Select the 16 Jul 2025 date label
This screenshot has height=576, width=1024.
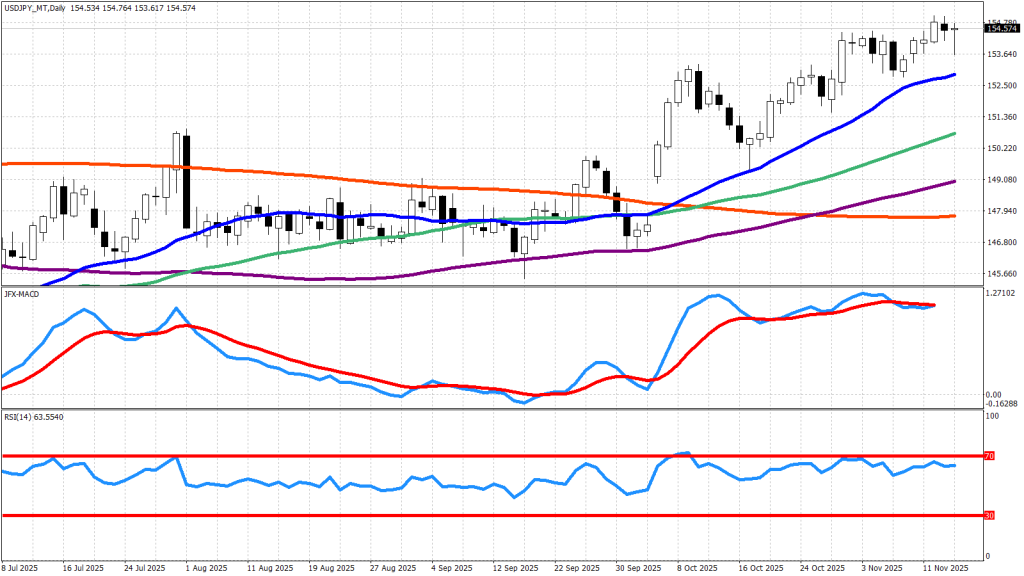click(x=84, y=567)
